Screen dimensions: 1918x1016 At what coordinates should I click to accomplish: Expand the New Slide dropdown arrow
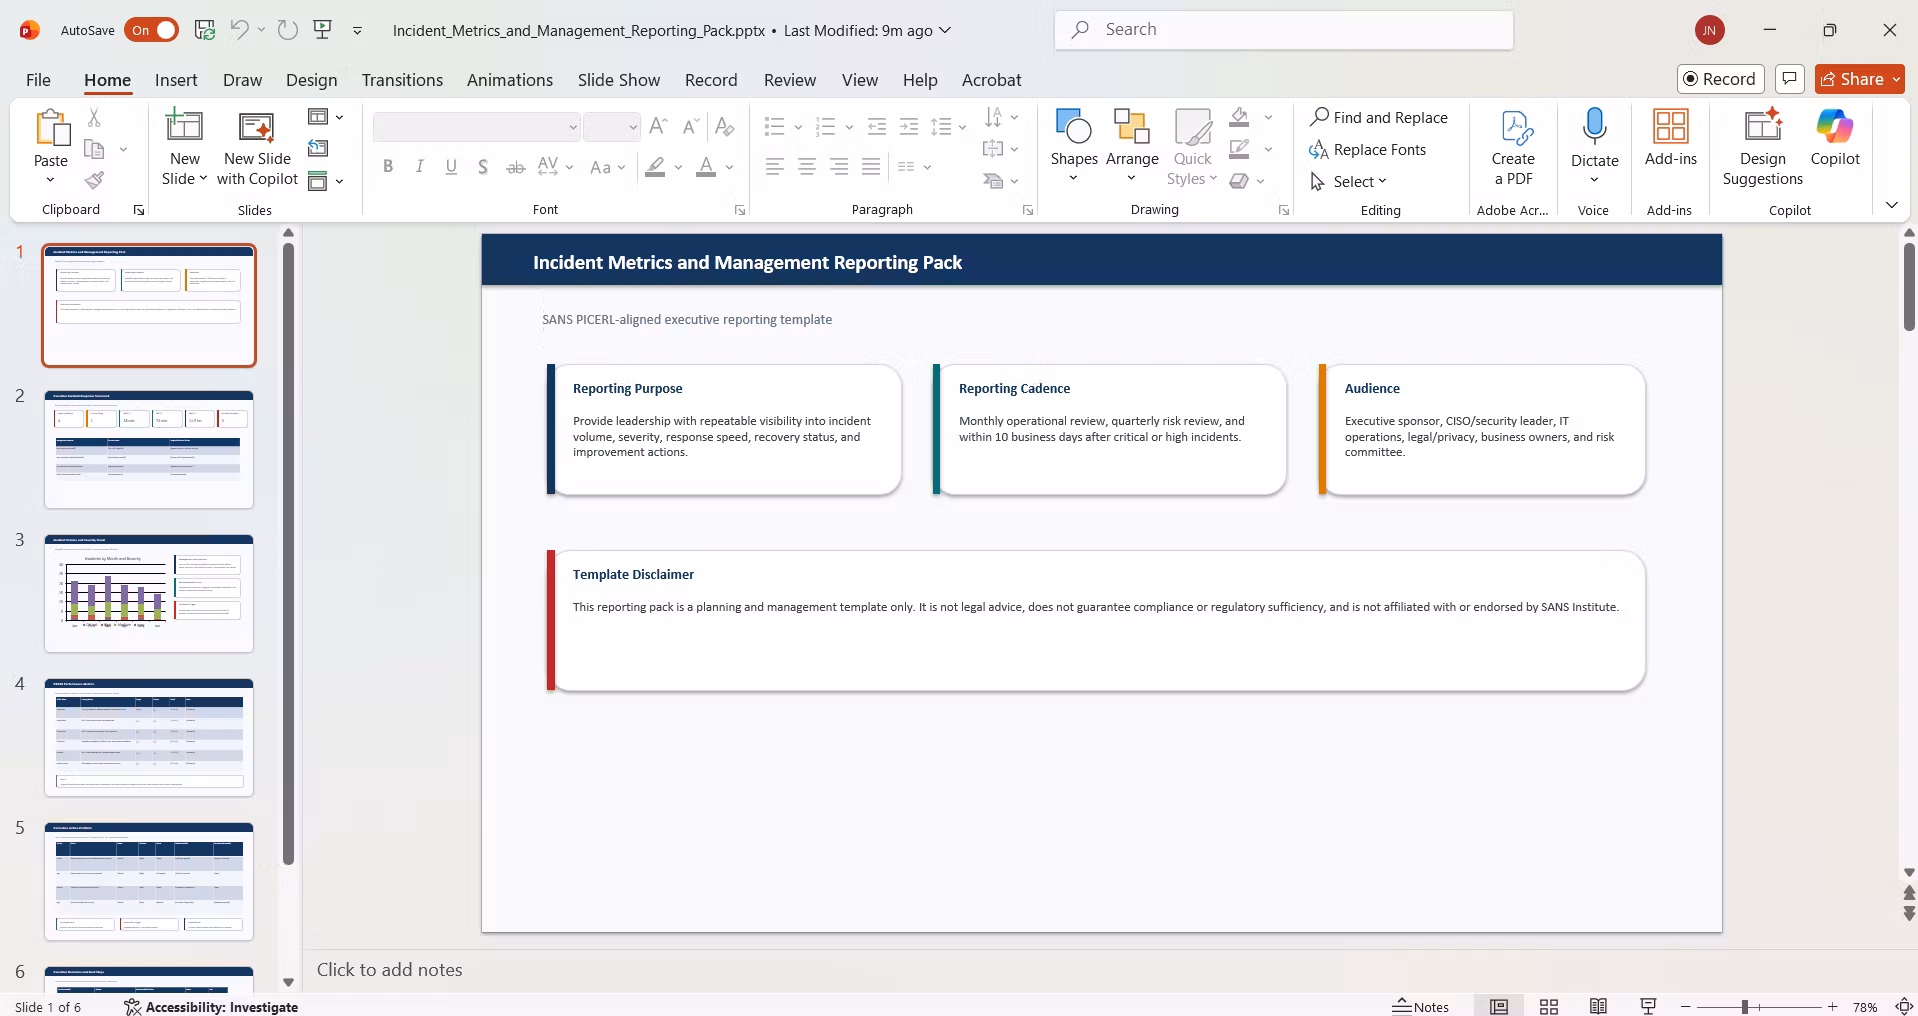pos(184,179)
